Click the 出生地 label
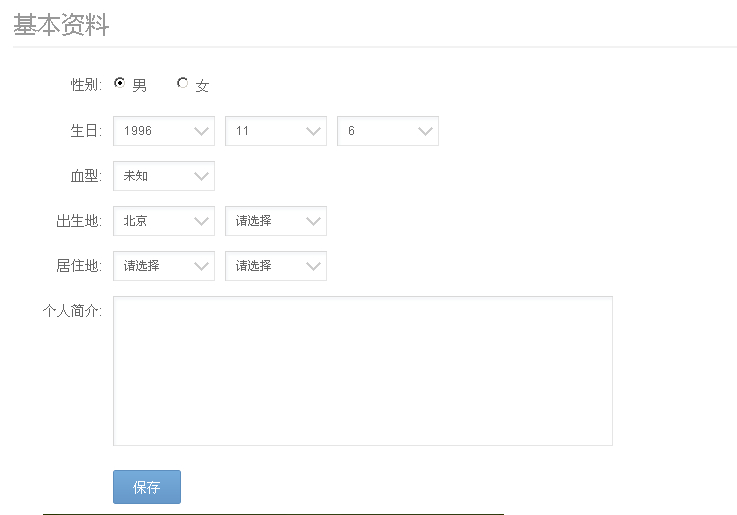Screen dimensions: 737x515 tap(79, 221)
